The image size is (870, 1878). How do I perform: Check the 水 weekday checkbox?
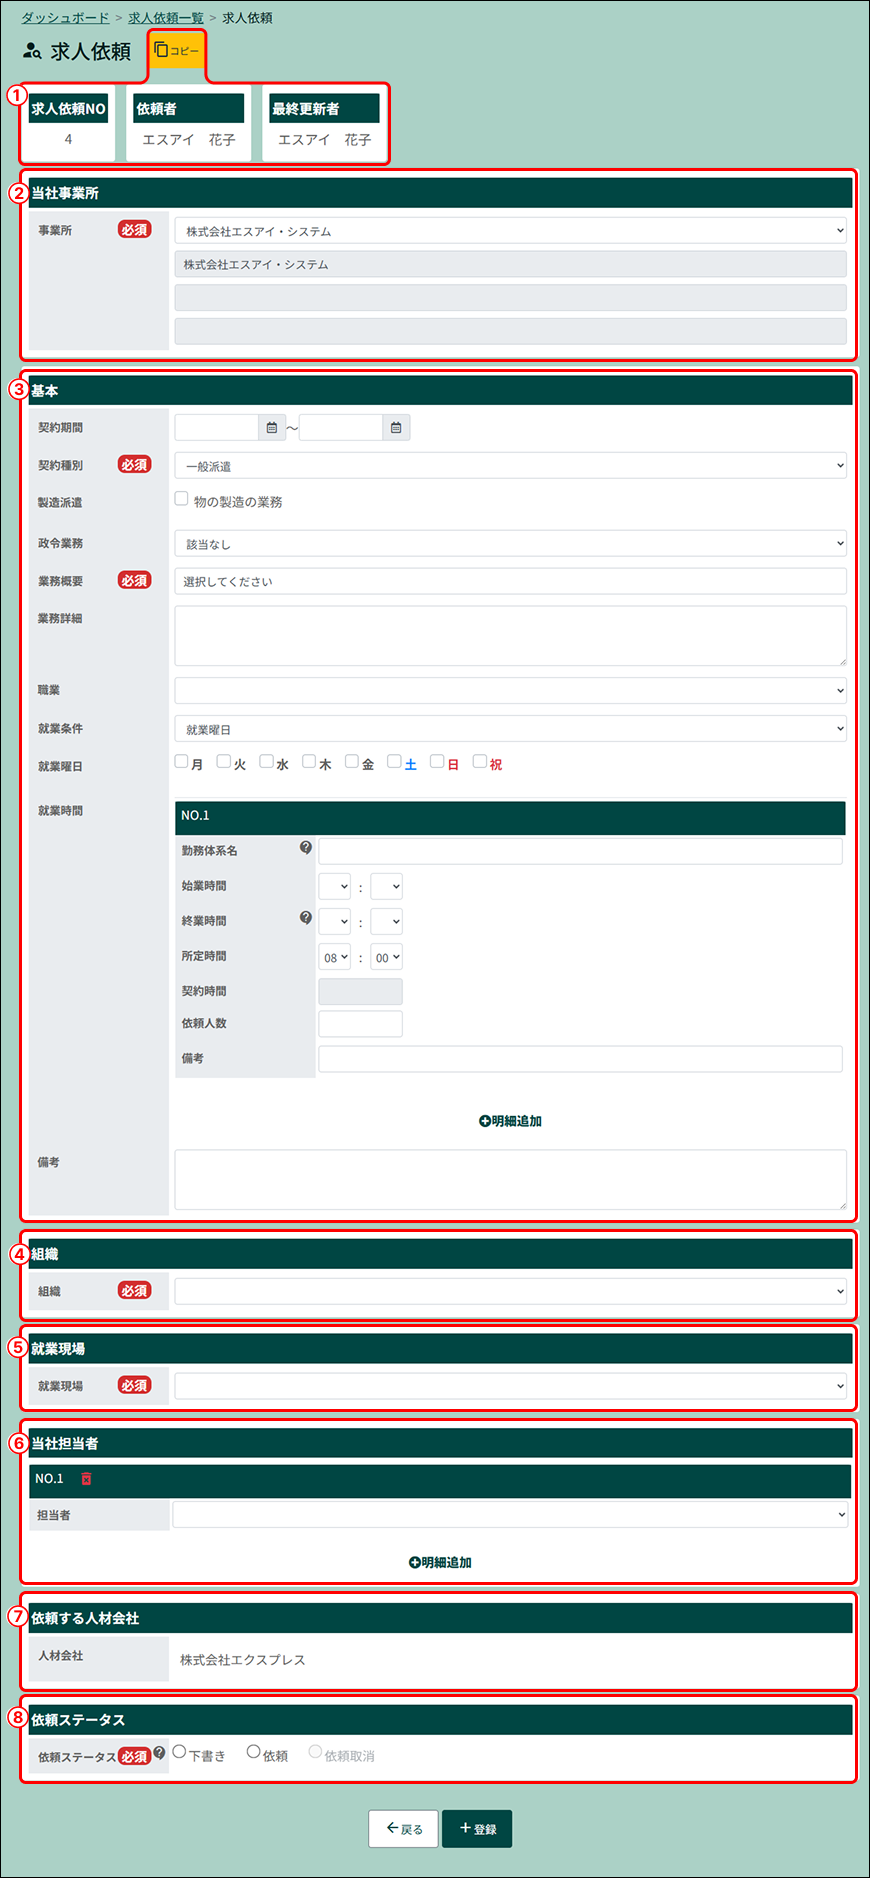(266, 761)
